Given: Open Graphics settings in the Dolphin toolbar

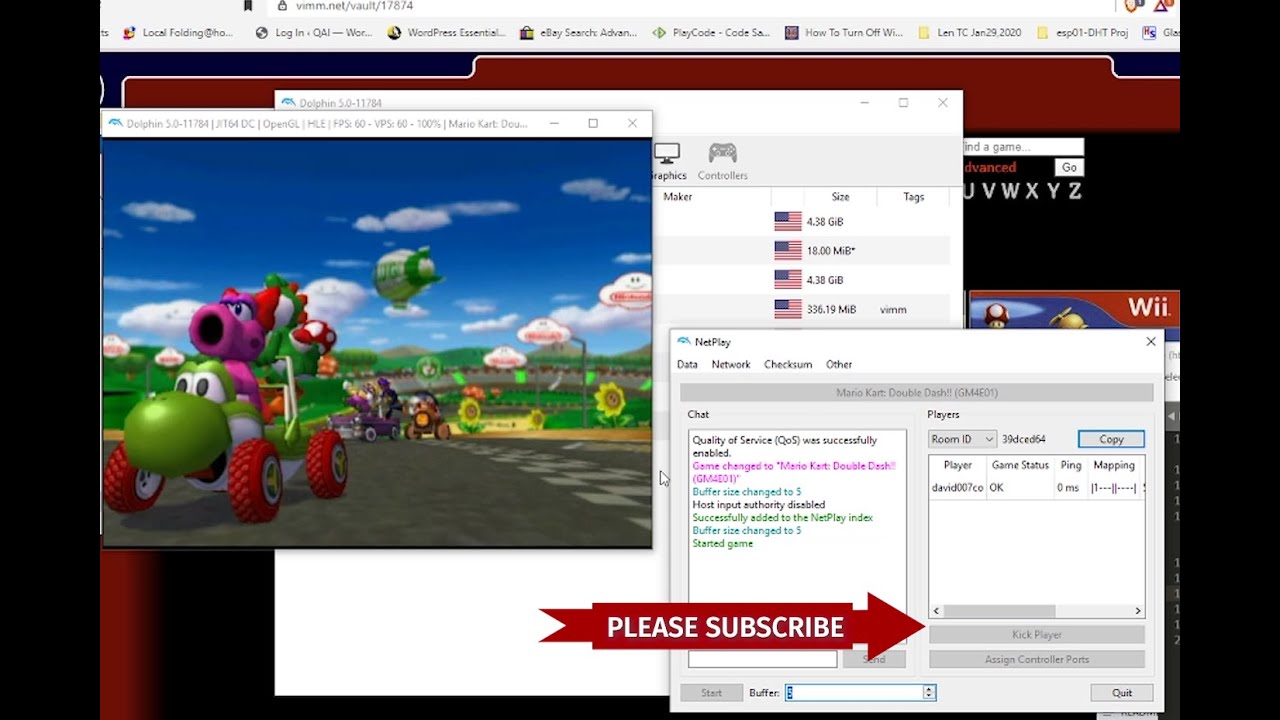Looking at the screenshot, I should tap(668, 161).
